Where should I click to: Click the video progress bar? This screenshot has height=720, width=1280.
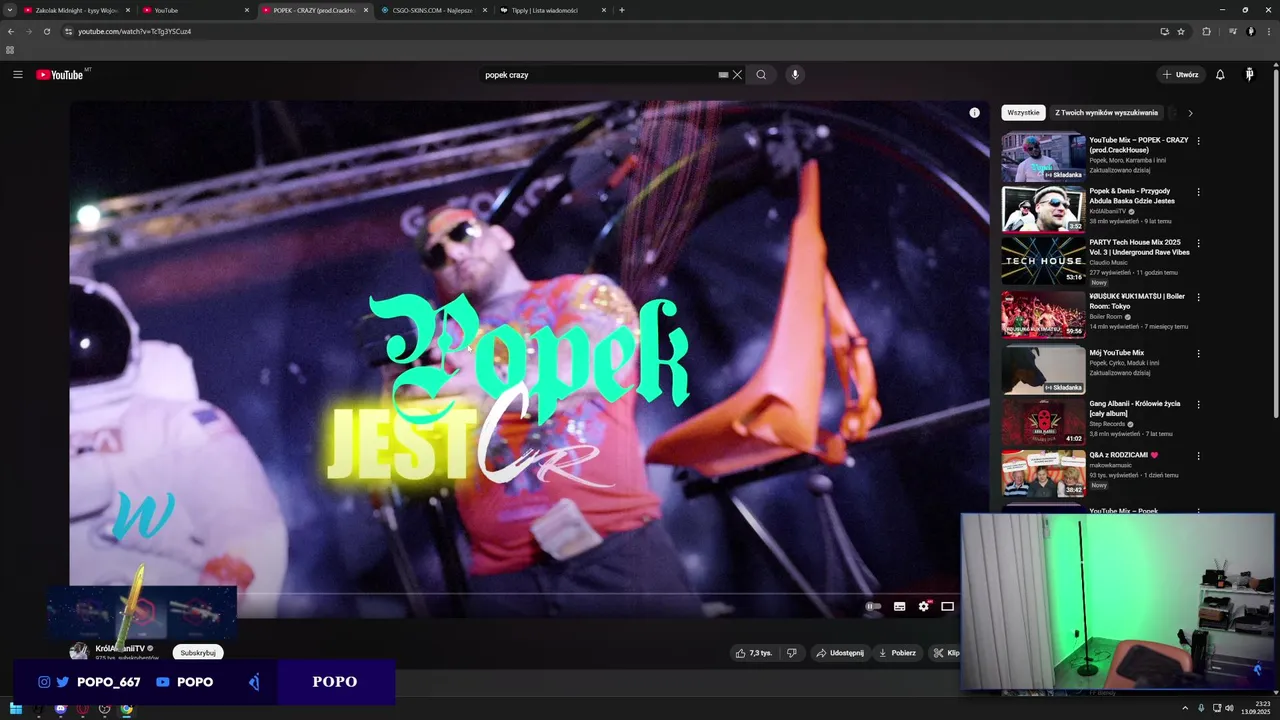click(x=530, y=594)
